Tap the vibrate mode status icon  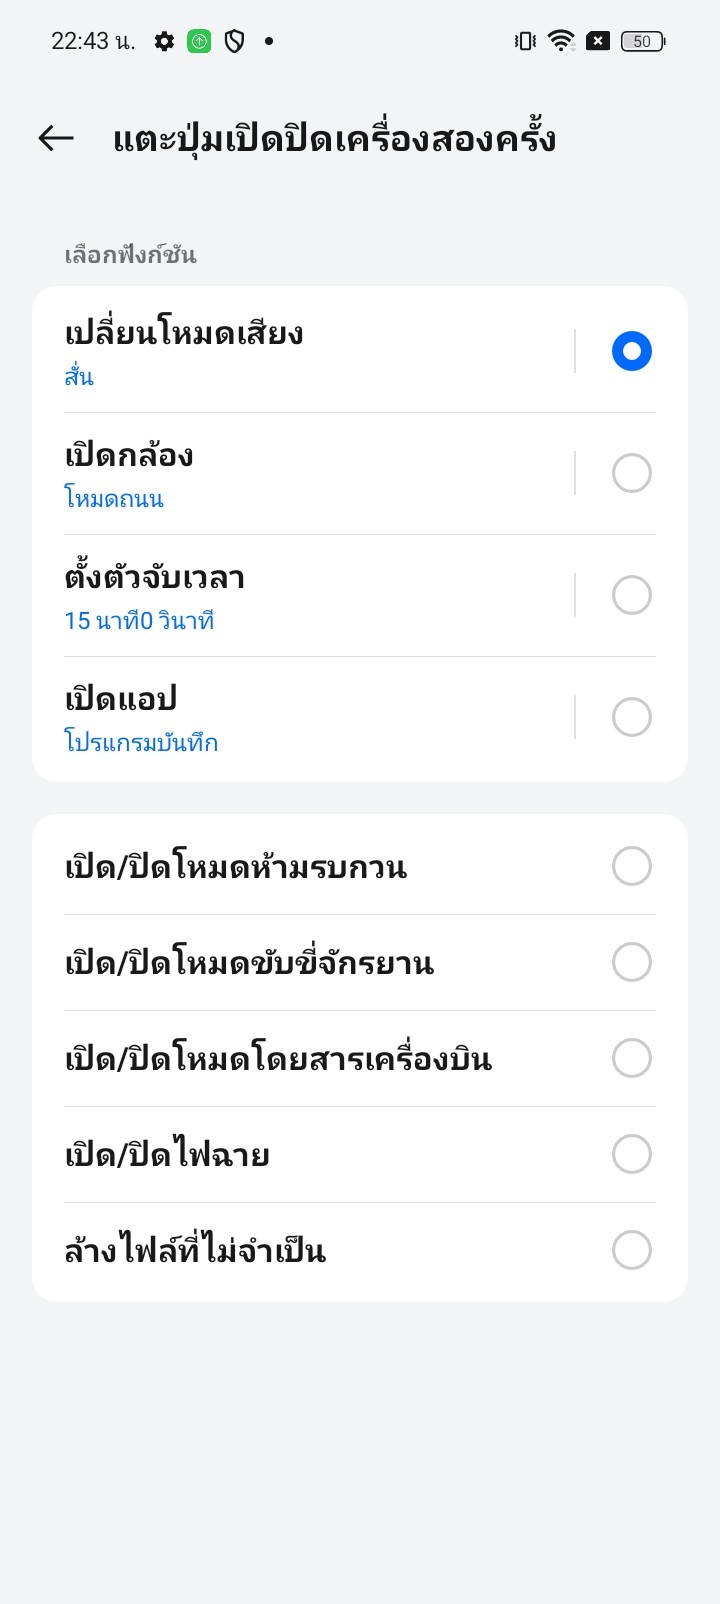[524, 41]
